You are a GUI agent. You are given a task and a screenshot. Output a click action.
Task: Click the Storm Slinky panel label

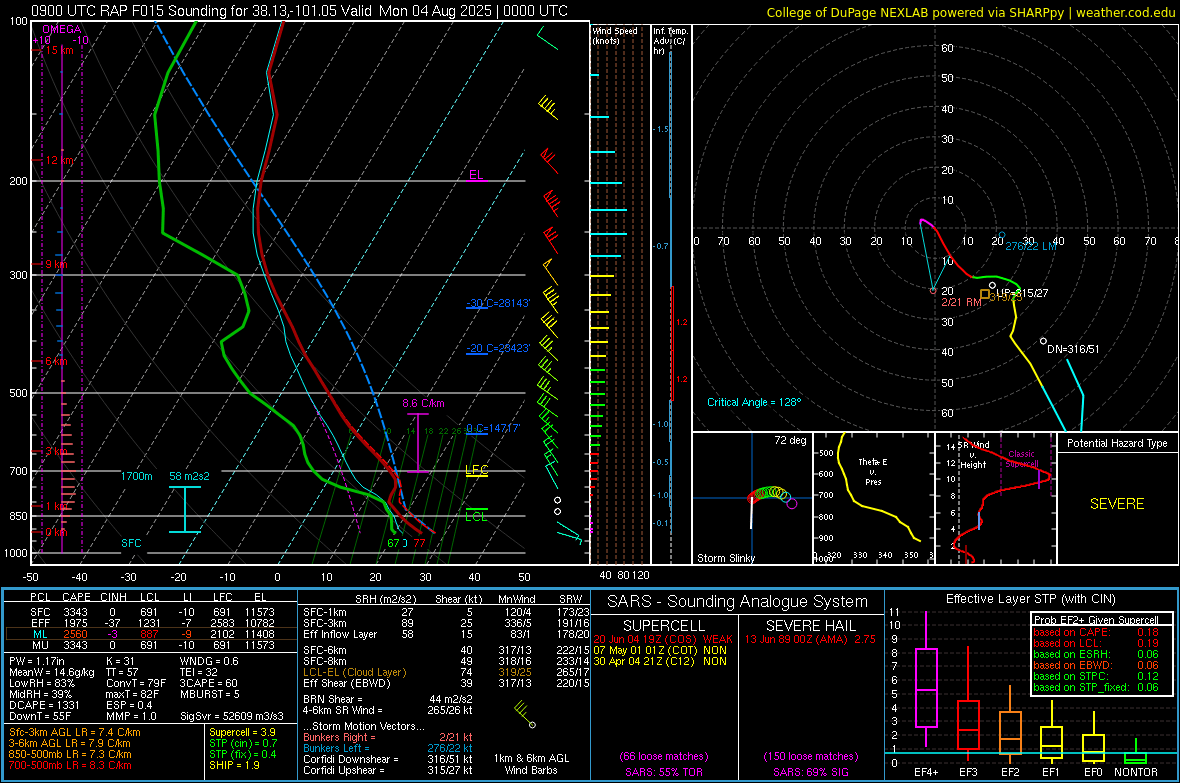click(x=725, y=558)
